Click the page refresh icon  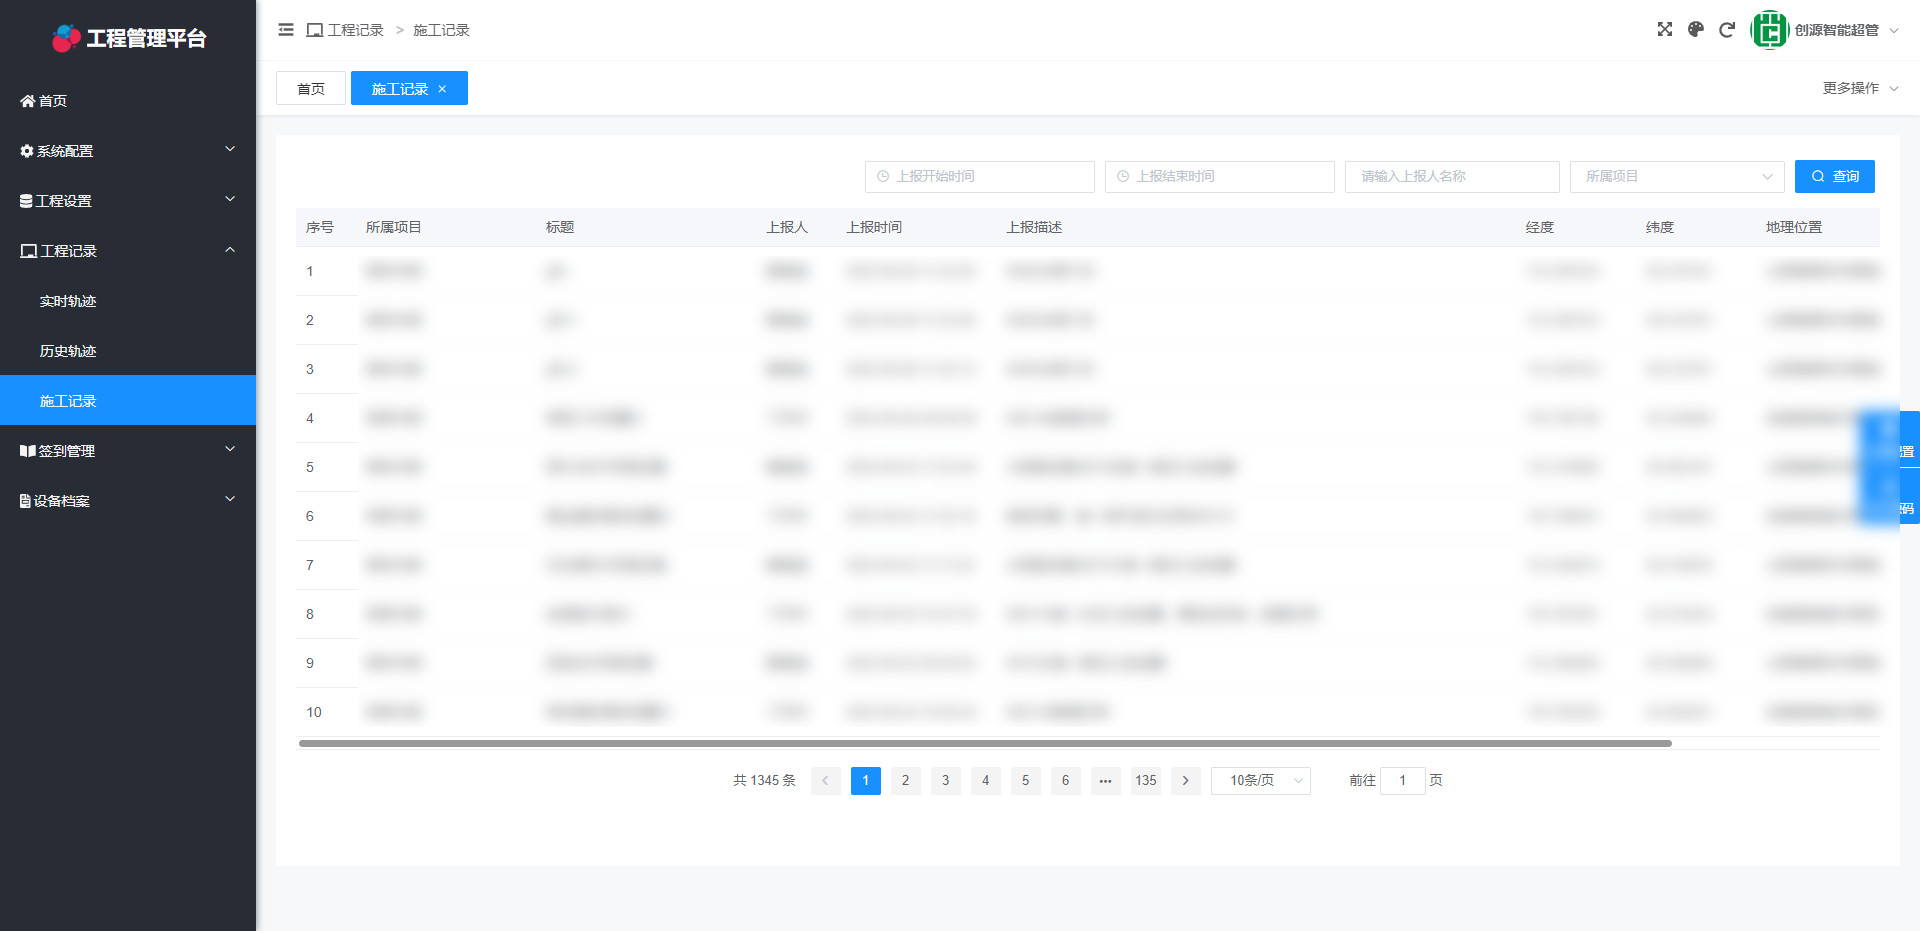1726,30
